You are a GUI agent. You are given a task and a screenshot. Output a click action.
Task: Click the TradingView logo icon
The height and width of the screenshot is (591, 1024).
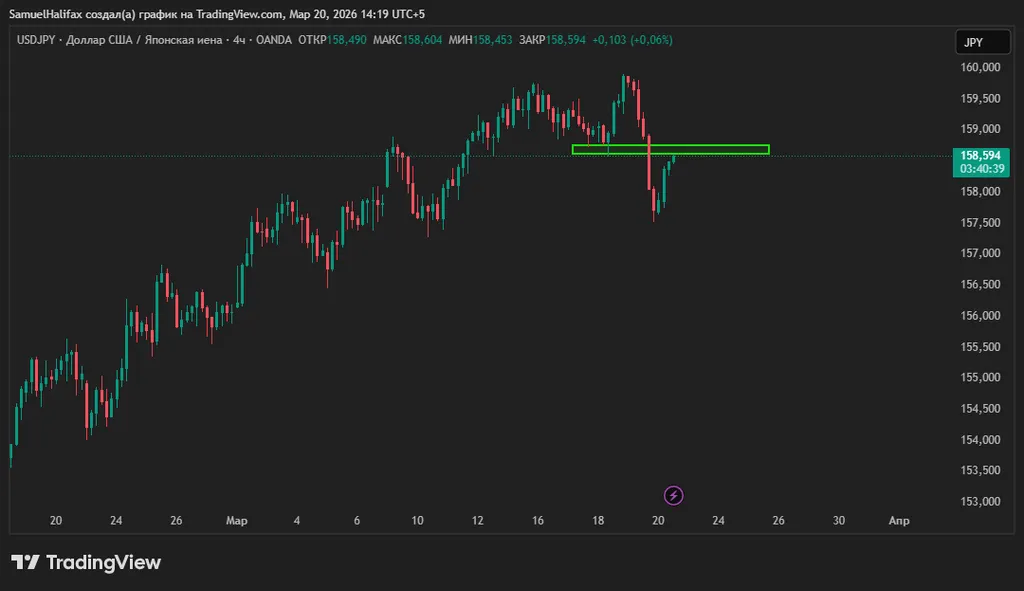click(x=26, y=563)
